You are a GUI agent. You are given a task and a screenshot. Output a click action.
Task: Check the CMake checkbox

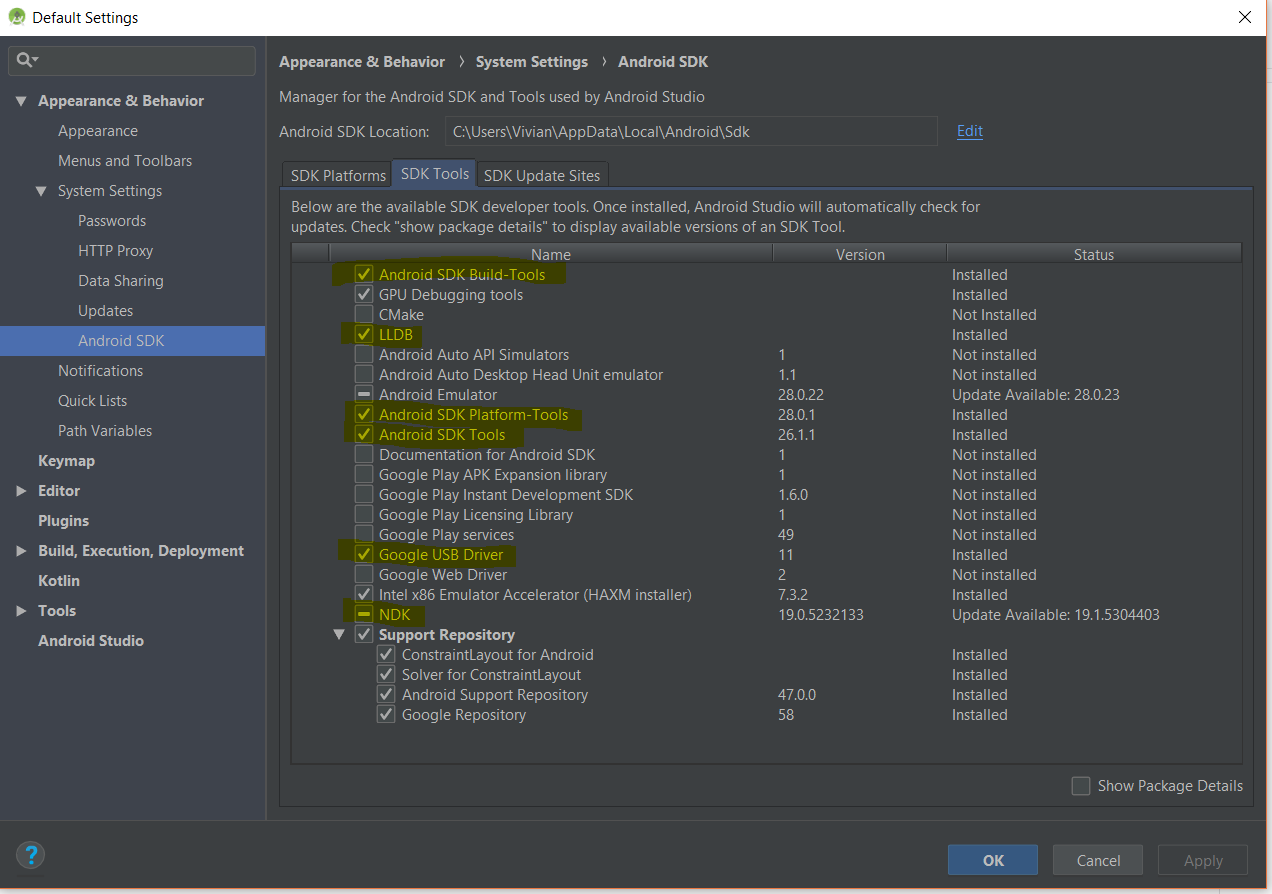(364, 314)
